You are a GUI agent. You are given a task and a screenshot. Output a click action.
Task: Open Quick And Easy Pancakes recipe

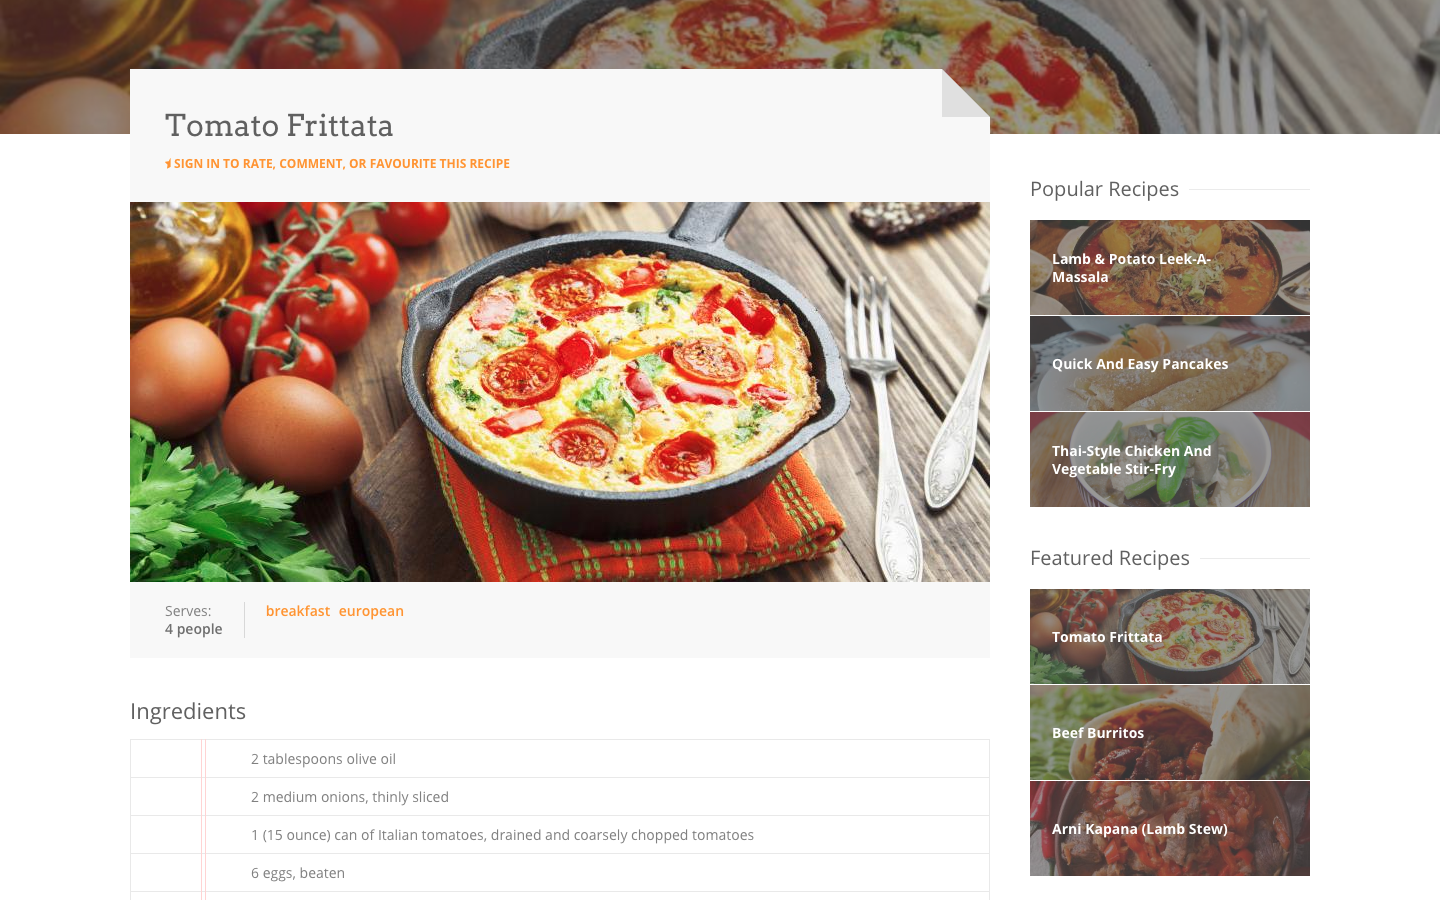tap(1170, 364)
